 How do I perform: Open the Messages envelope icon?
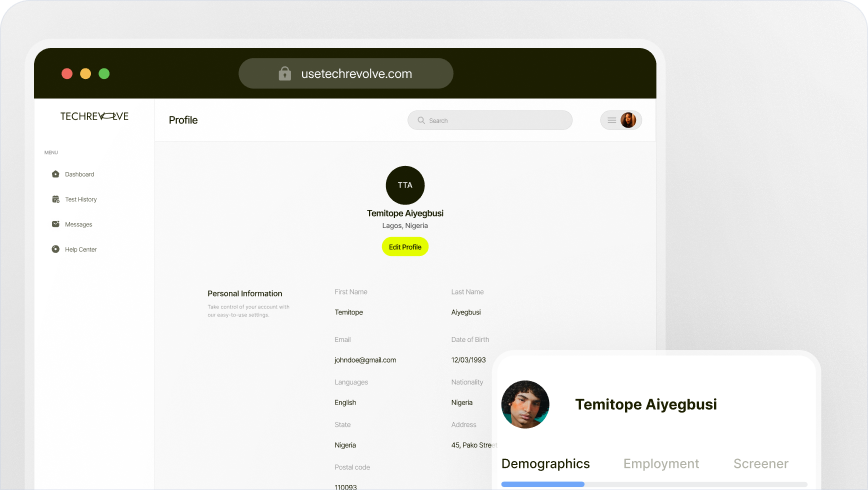(x=55, y=224)
